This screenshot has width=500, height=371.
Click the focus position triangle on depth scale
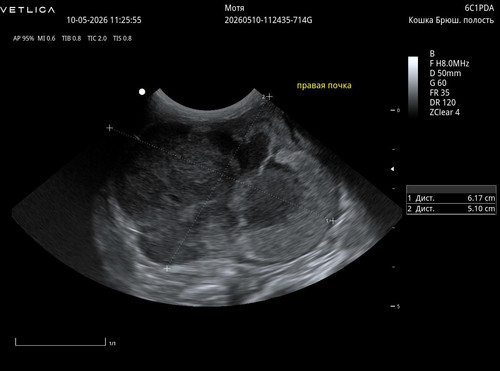[x=393, y=169]
